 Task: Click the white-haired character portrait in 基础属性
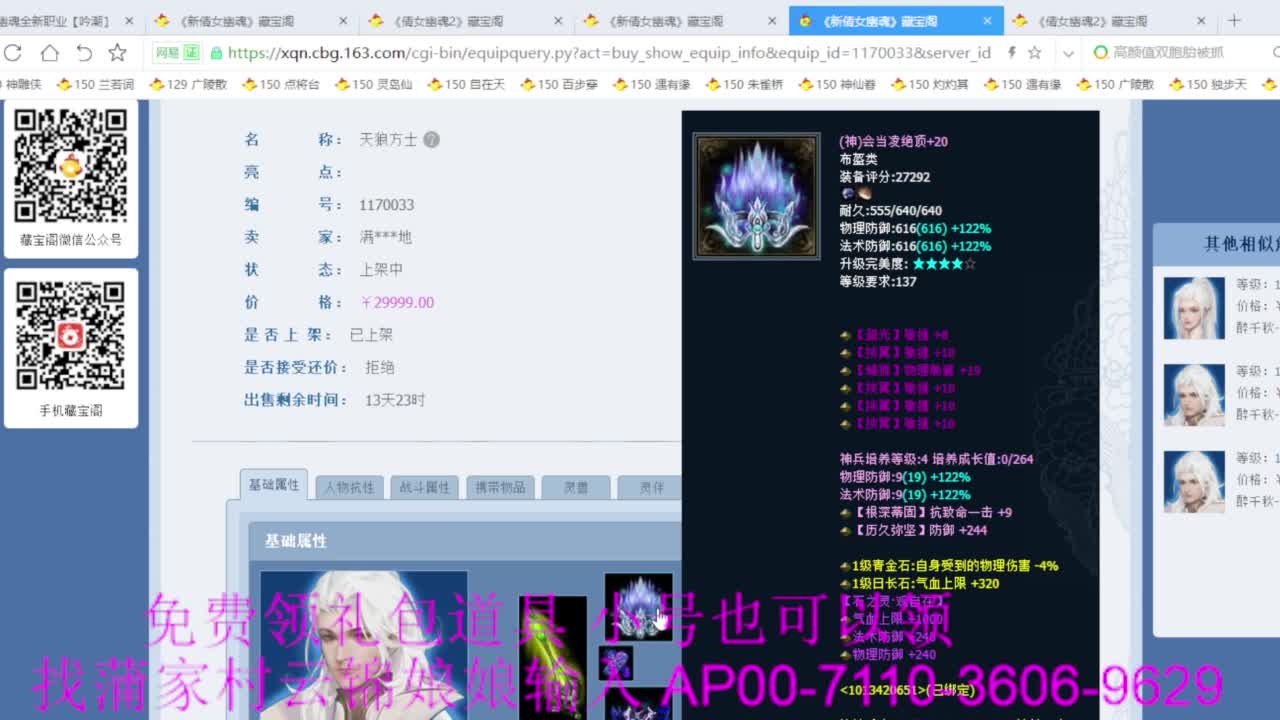(363, 645)
